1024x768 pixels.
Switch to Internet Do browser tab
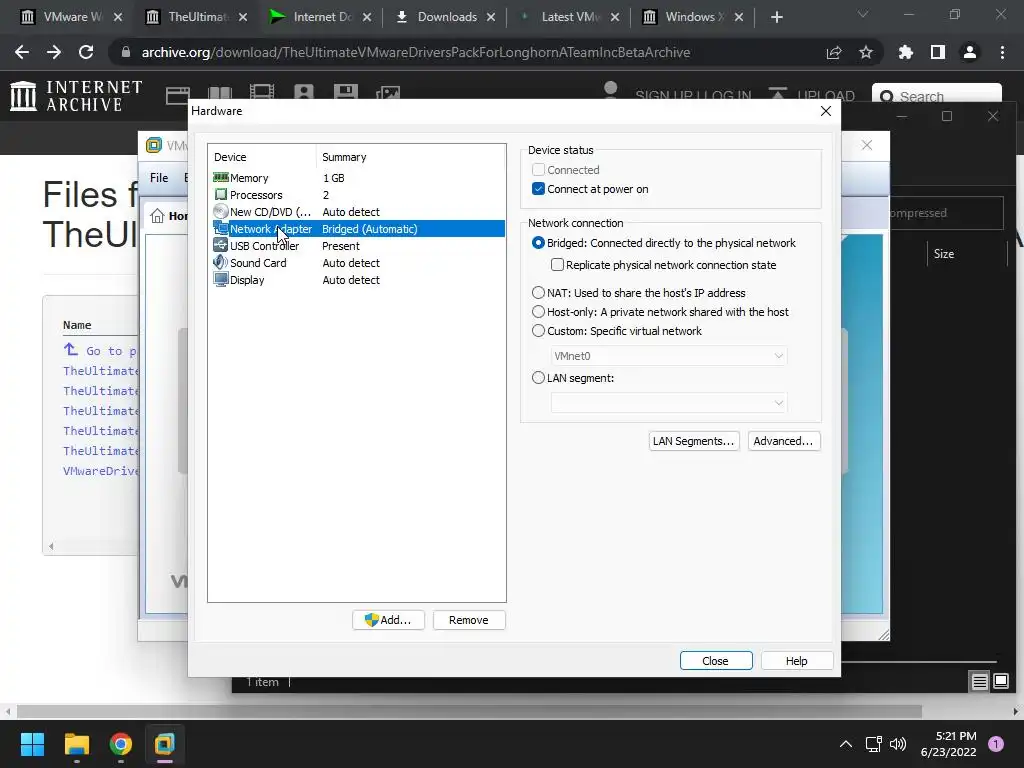coord(320,17)
